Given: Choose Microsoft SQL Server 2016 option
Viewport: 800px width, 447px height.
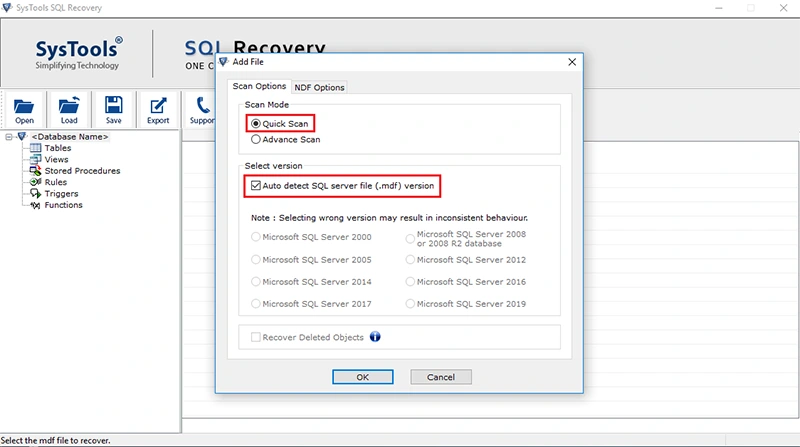Looking at the screenshot, I should (x=410, y=282).
